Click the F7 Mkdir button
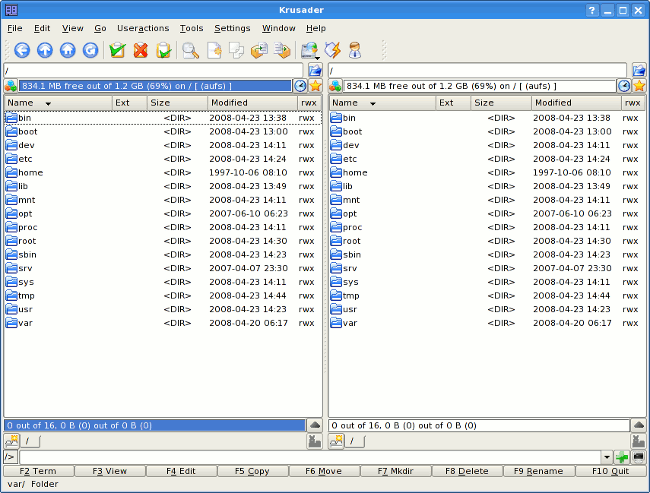This screenshot has width=650, height=493. pos(395,471)
